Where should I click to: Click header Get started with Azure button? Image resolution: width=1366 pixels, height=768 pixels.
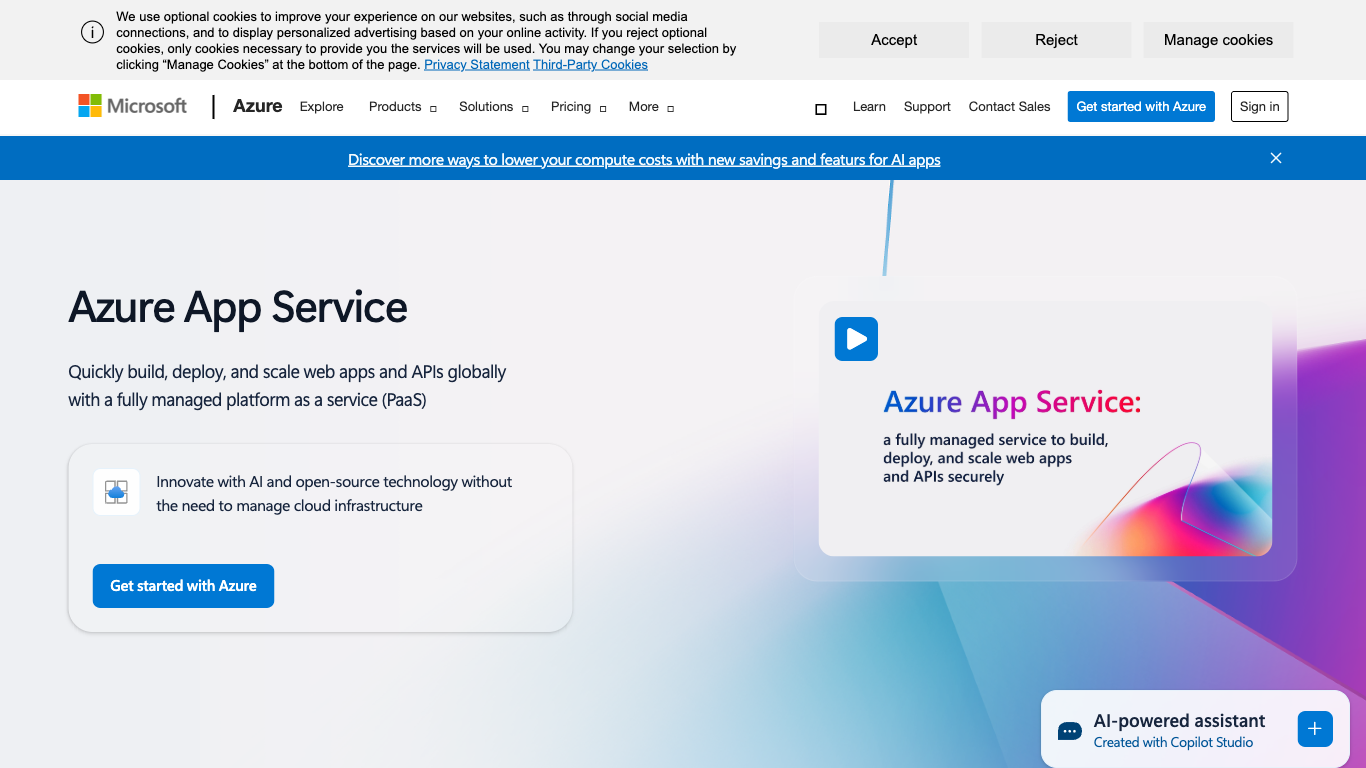pyautogui.click(x=1141, y=107)
